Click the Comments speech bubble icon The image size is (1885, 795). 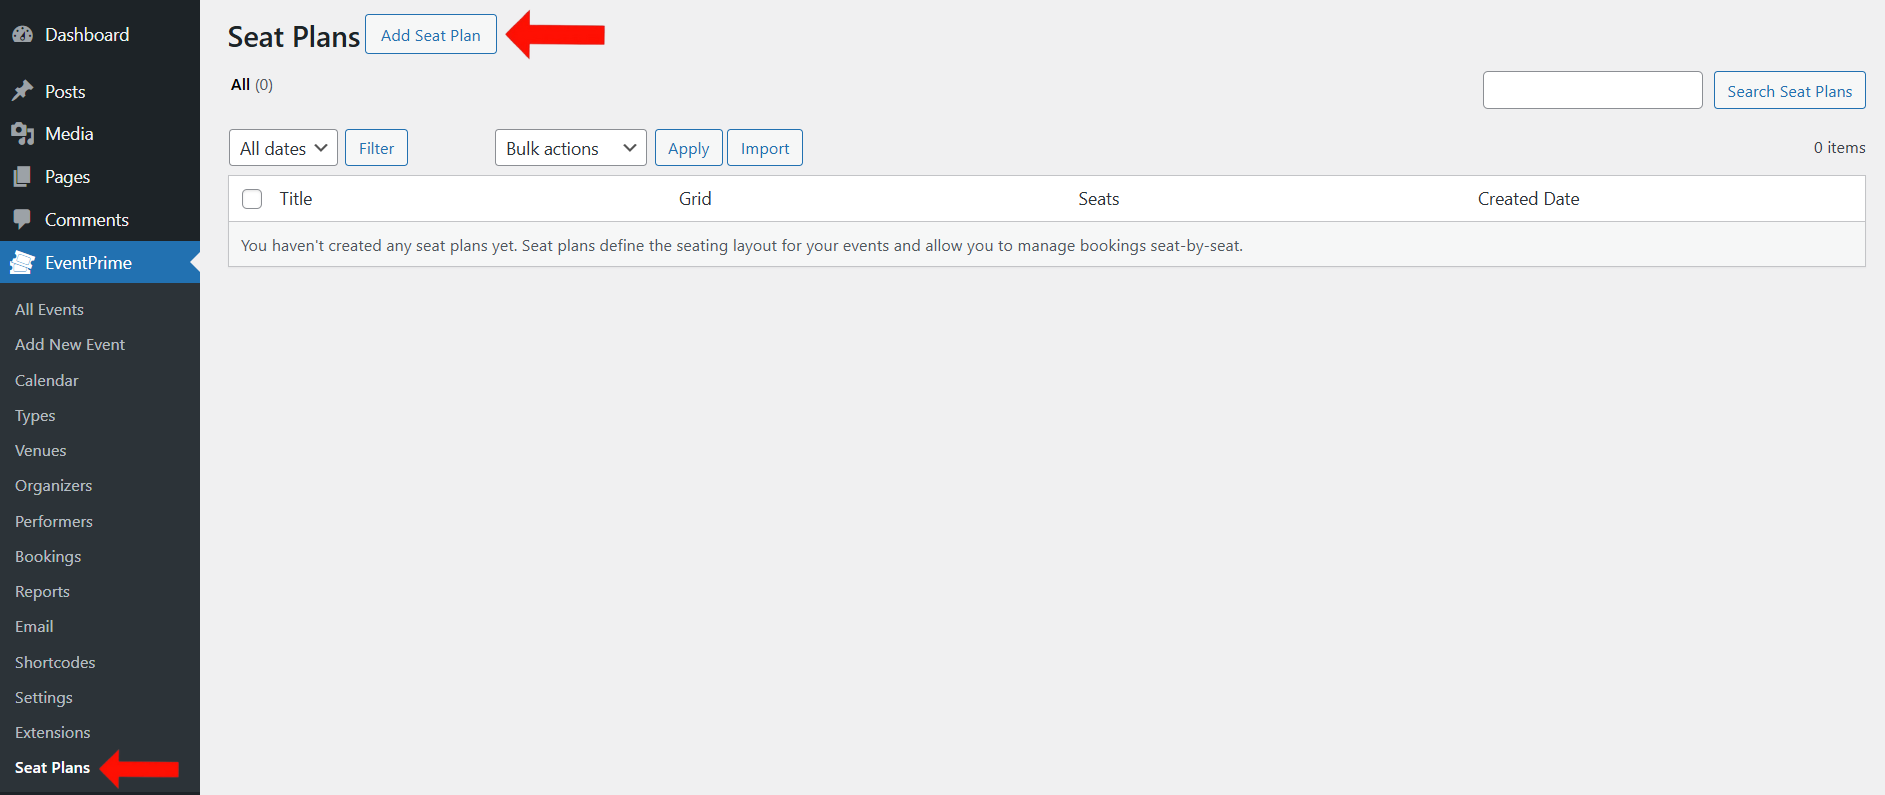pos(22,219)
